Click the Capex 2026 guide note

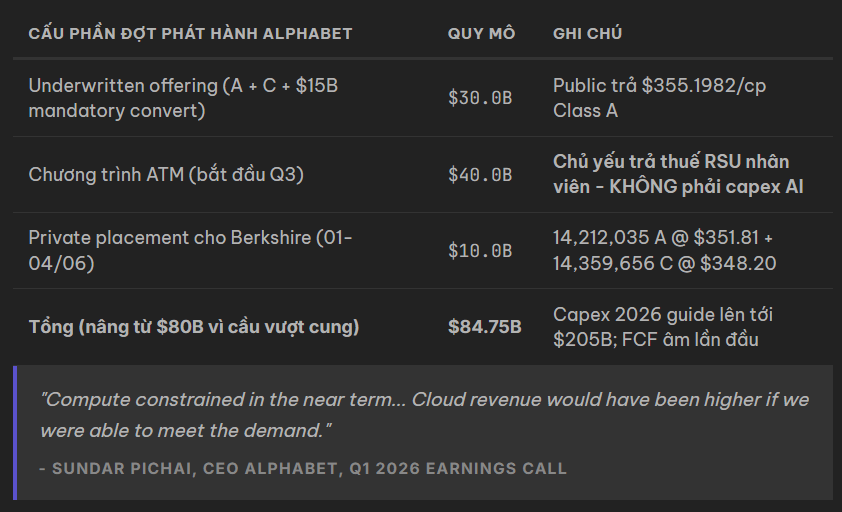pos(663,327)
